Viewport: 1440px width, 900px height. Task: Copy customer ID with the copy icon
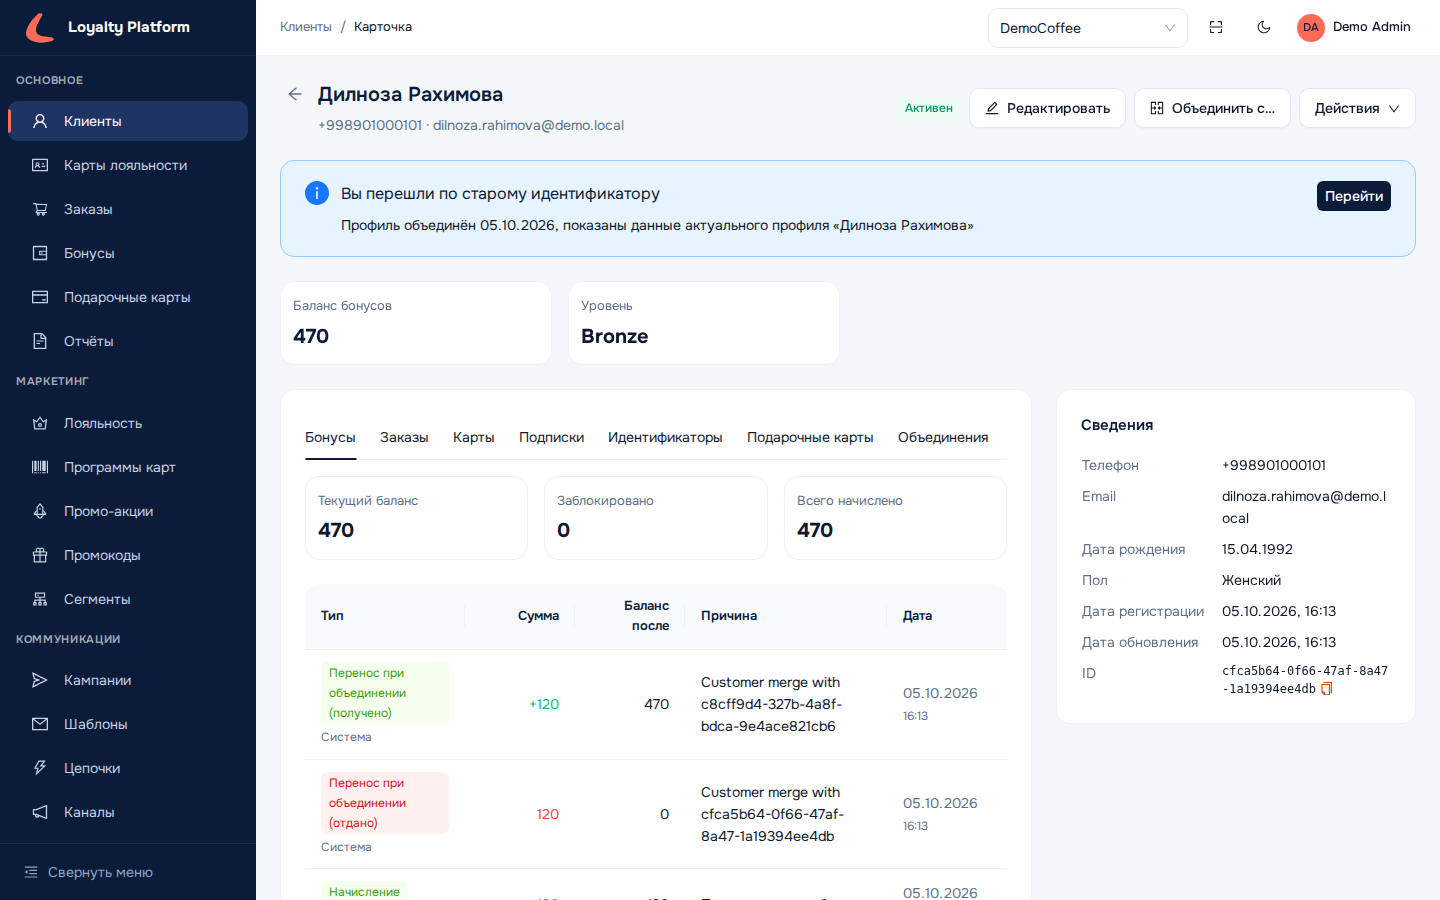click(1327, 689)
